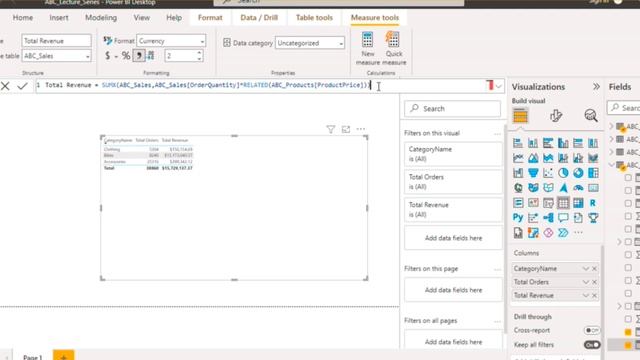
Task: Apply the percentage format
Action: coord(126,56)
